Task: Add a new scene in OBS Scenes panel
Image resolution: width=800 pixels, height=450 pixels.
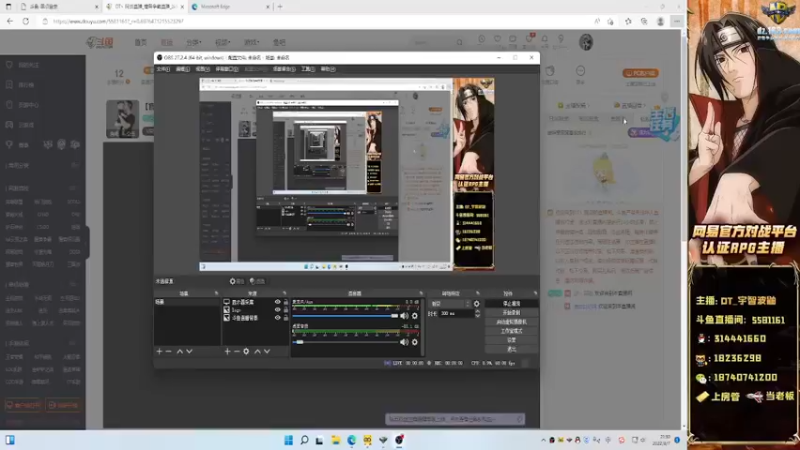Action: (159, 352)
